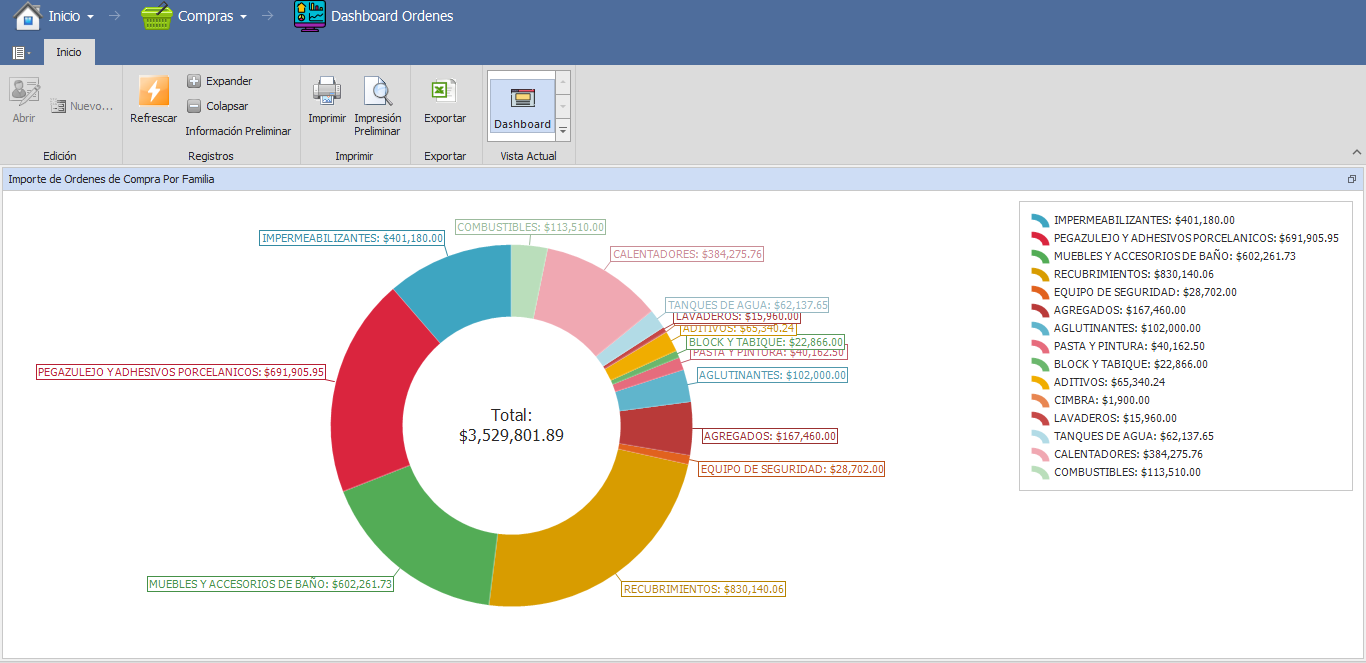Expand the Vista Actual gallery dropdown
The image size is (1366, 663).
click(563, 131)
